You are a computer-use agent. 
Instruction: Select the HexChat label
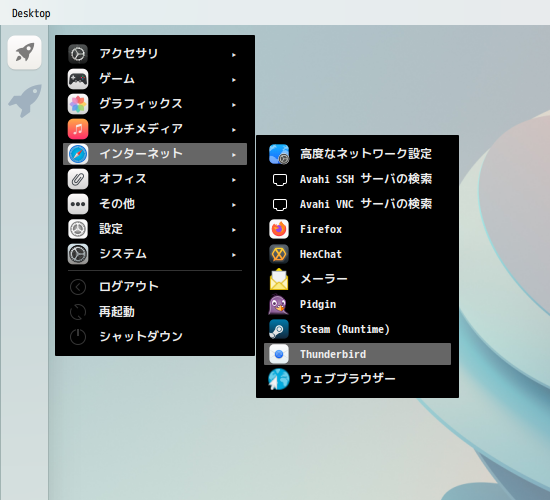(x=321, y=254)
